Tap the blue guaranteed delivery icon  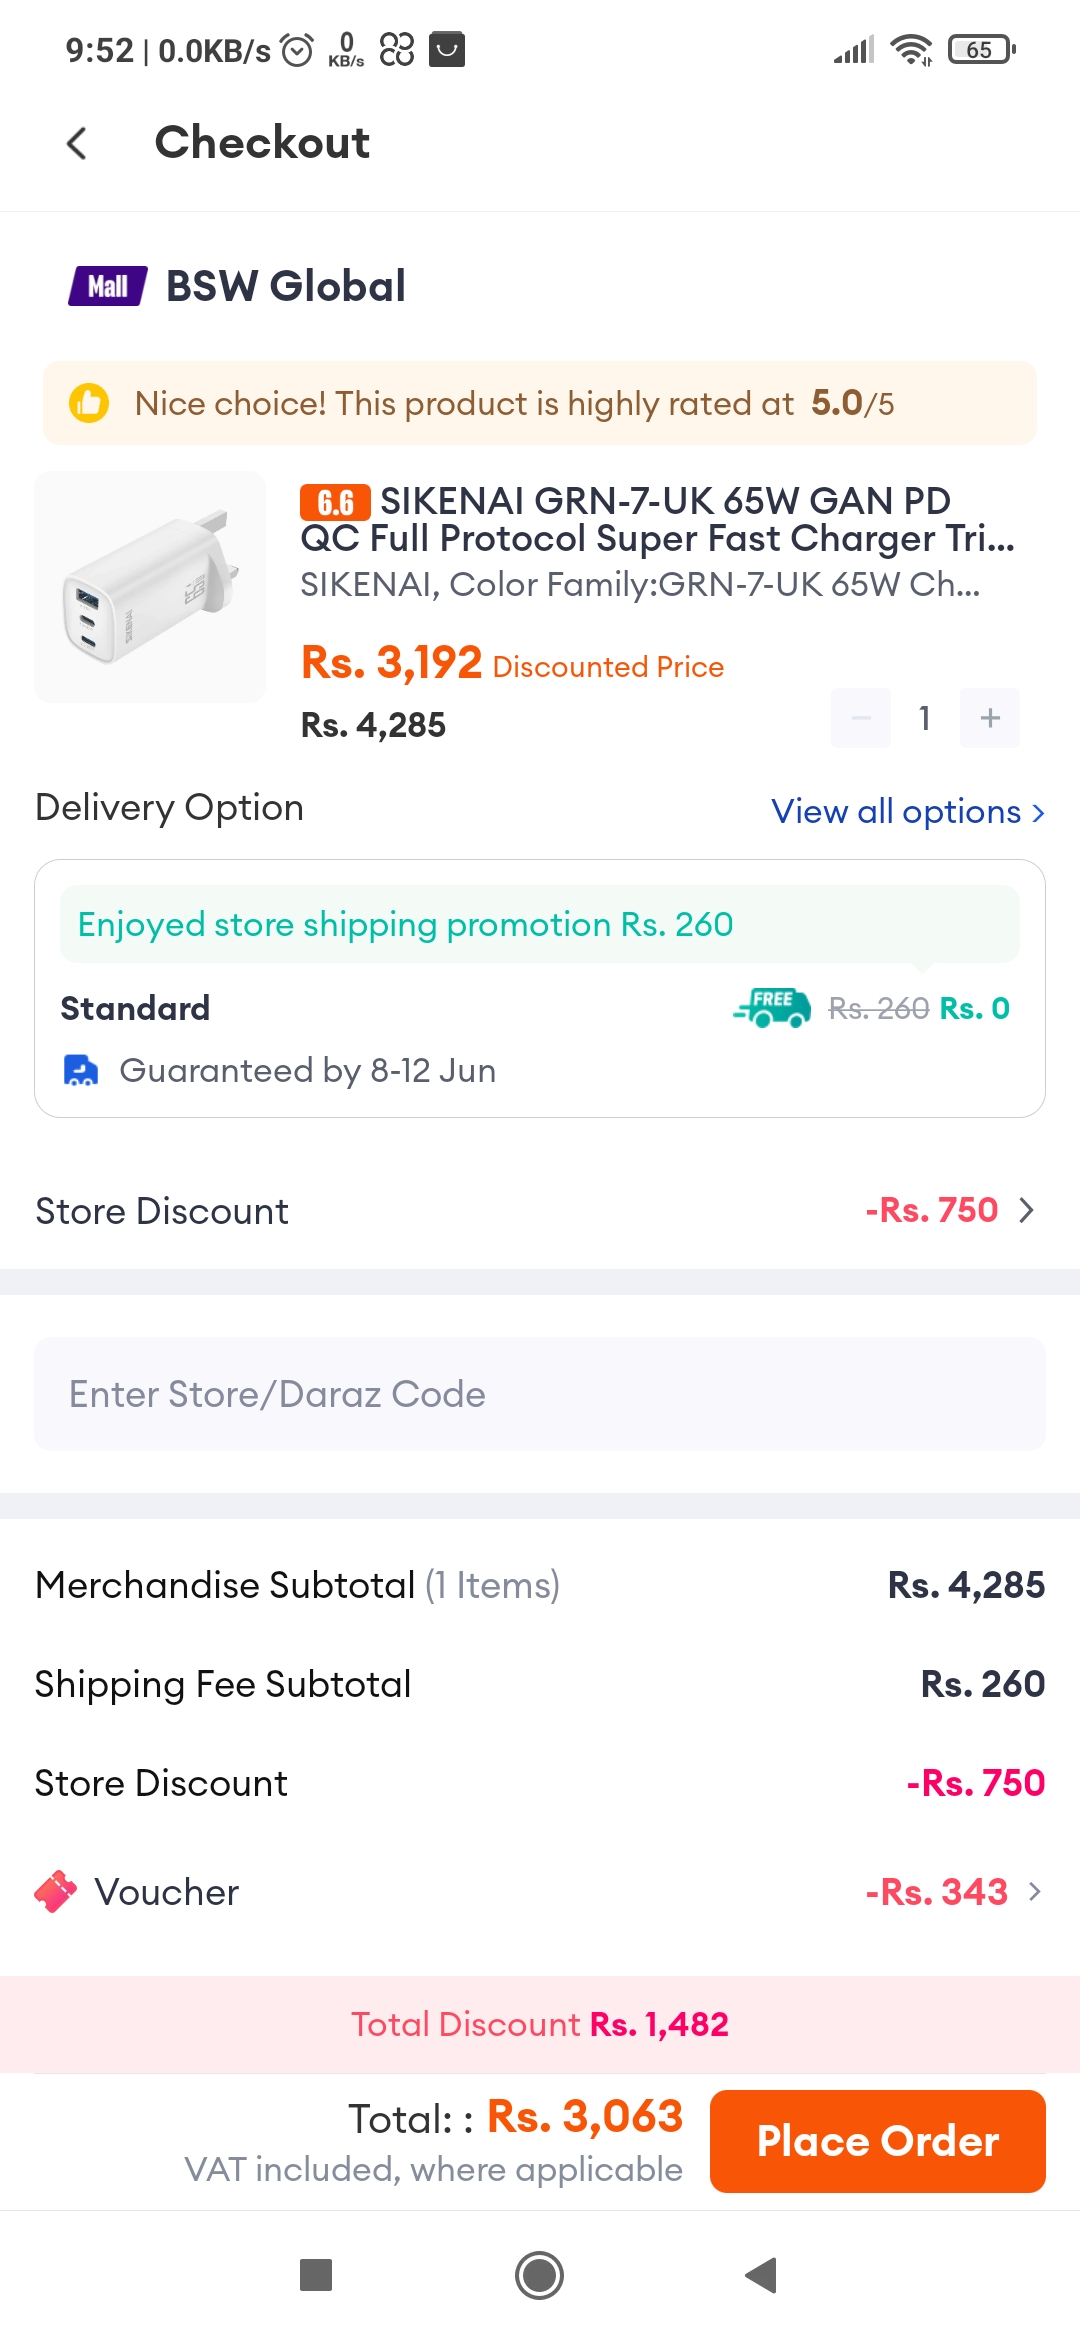[x=81, y=1070]
